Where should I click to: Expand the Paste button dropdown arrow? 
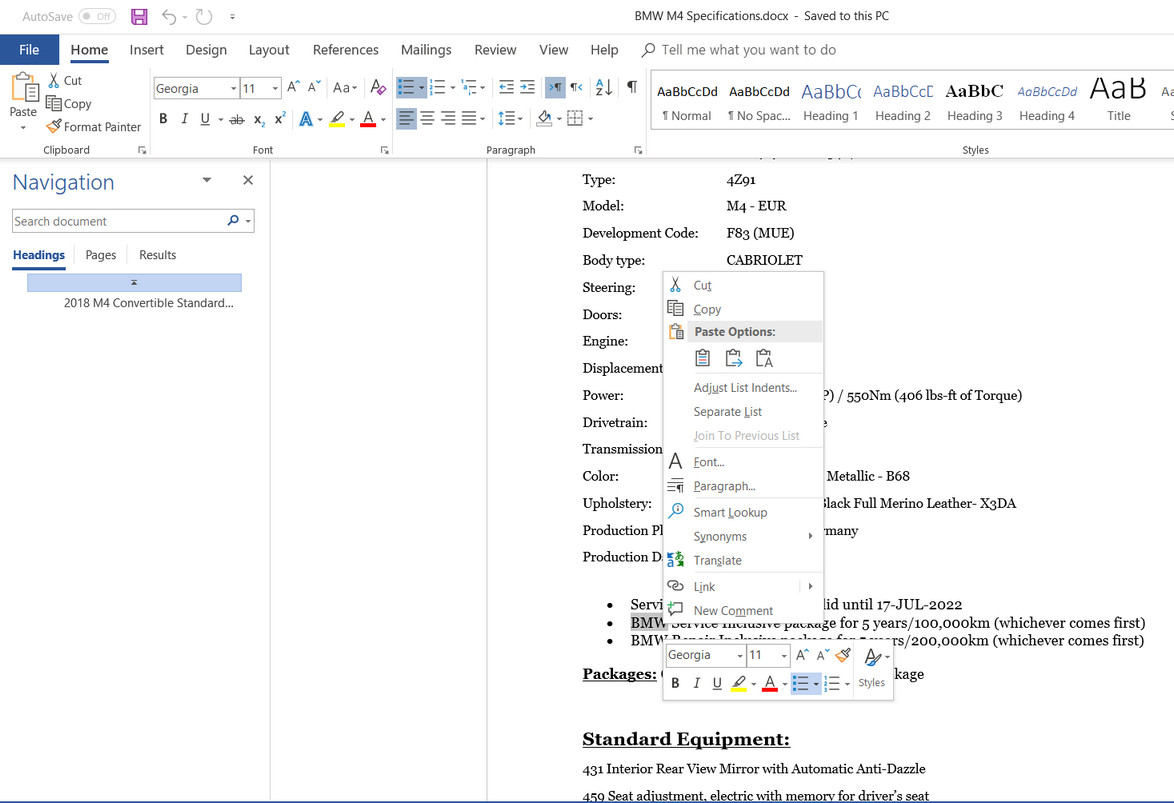[22, 127]
